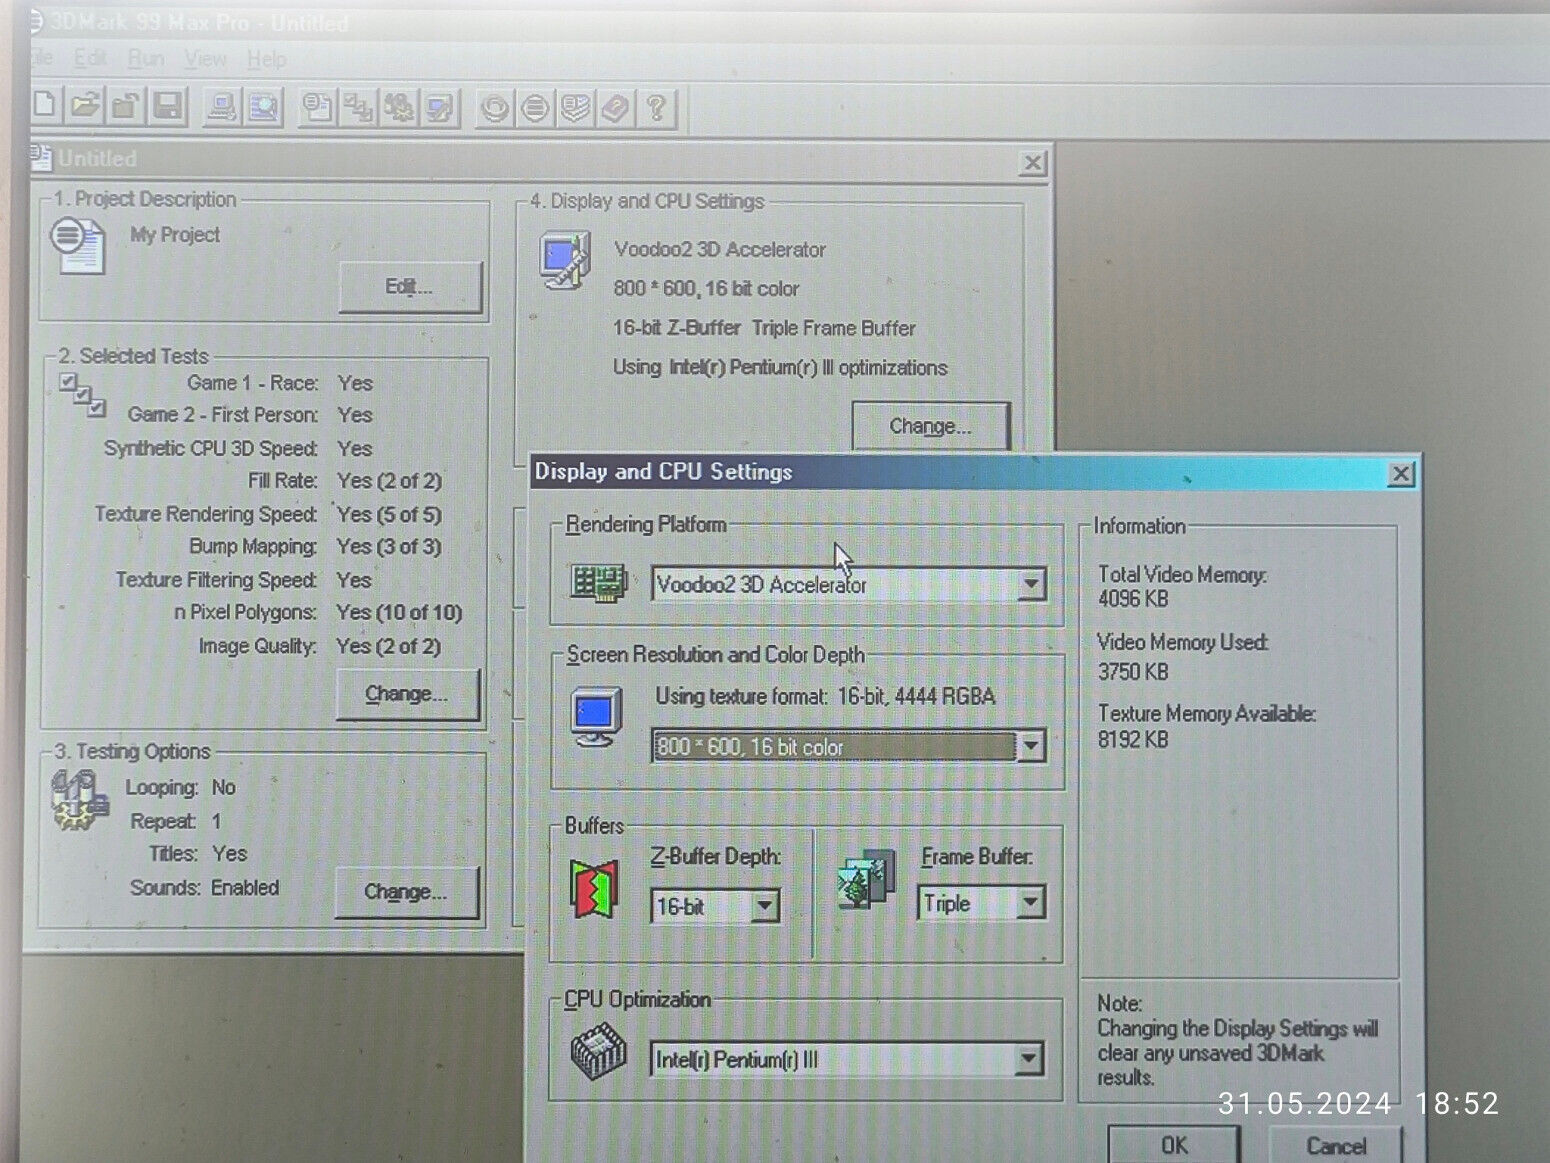
Task: Click "Using texture format: 16-bit, 4444 RGBA" text
Action: 825,697
